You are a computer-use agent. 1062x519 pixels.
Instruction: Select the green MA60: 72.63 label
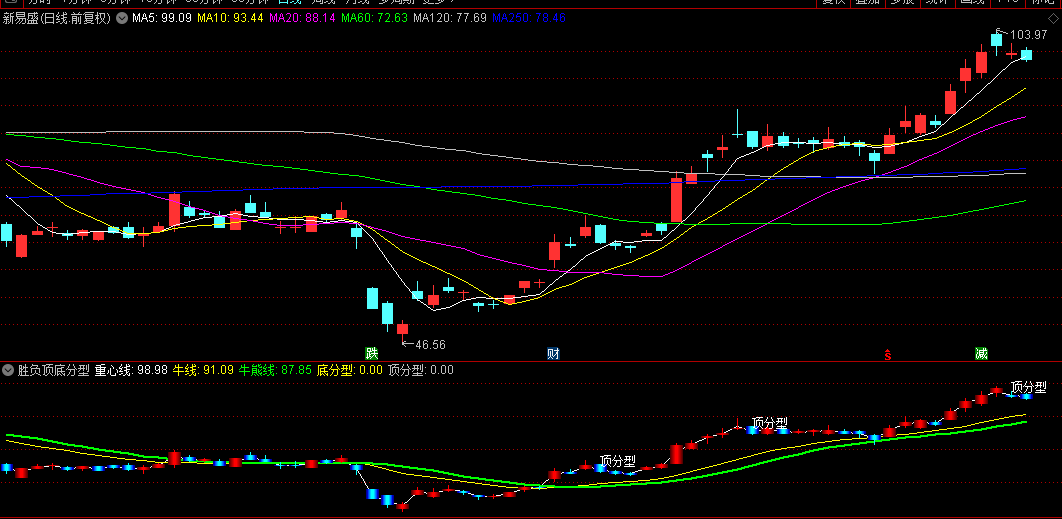[375, 19]
